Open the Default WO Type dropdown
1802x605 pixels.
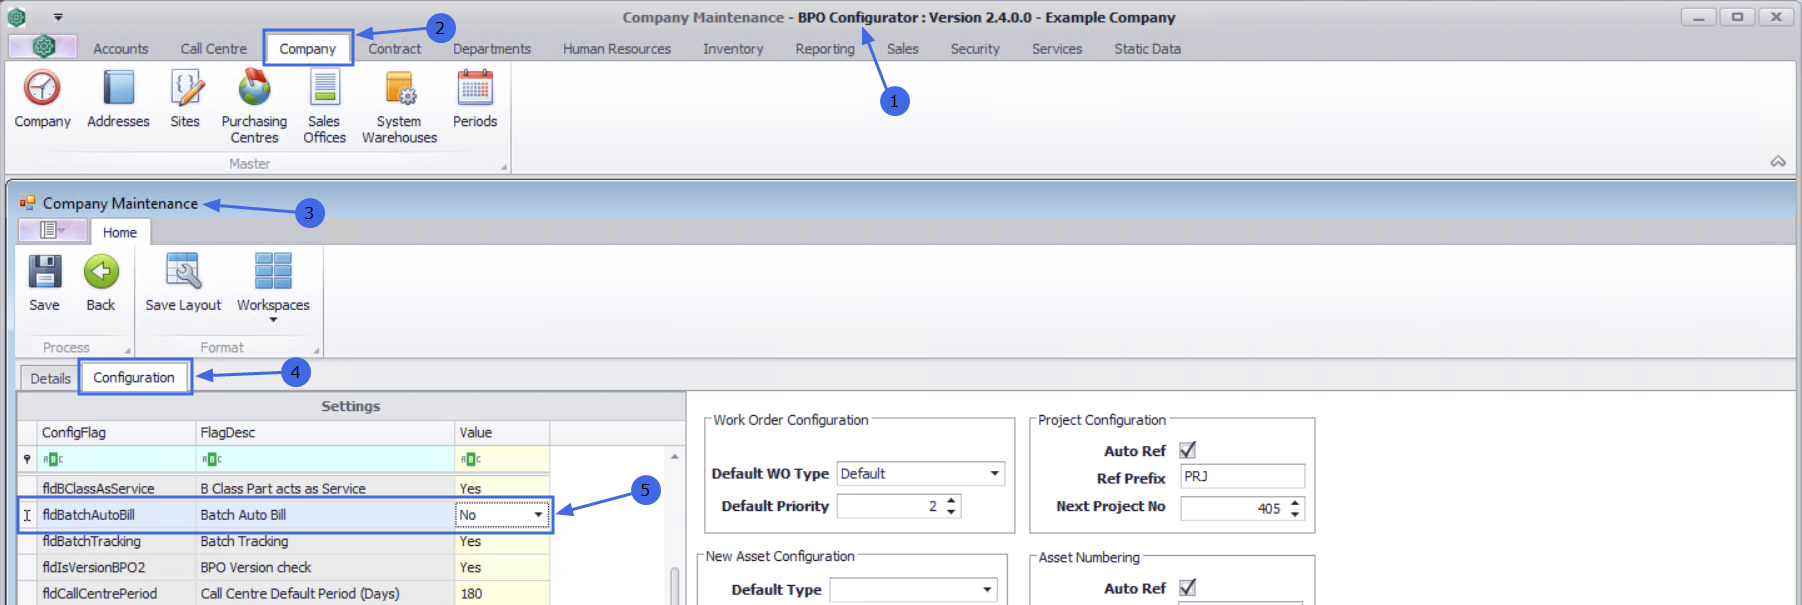(994, 474)
